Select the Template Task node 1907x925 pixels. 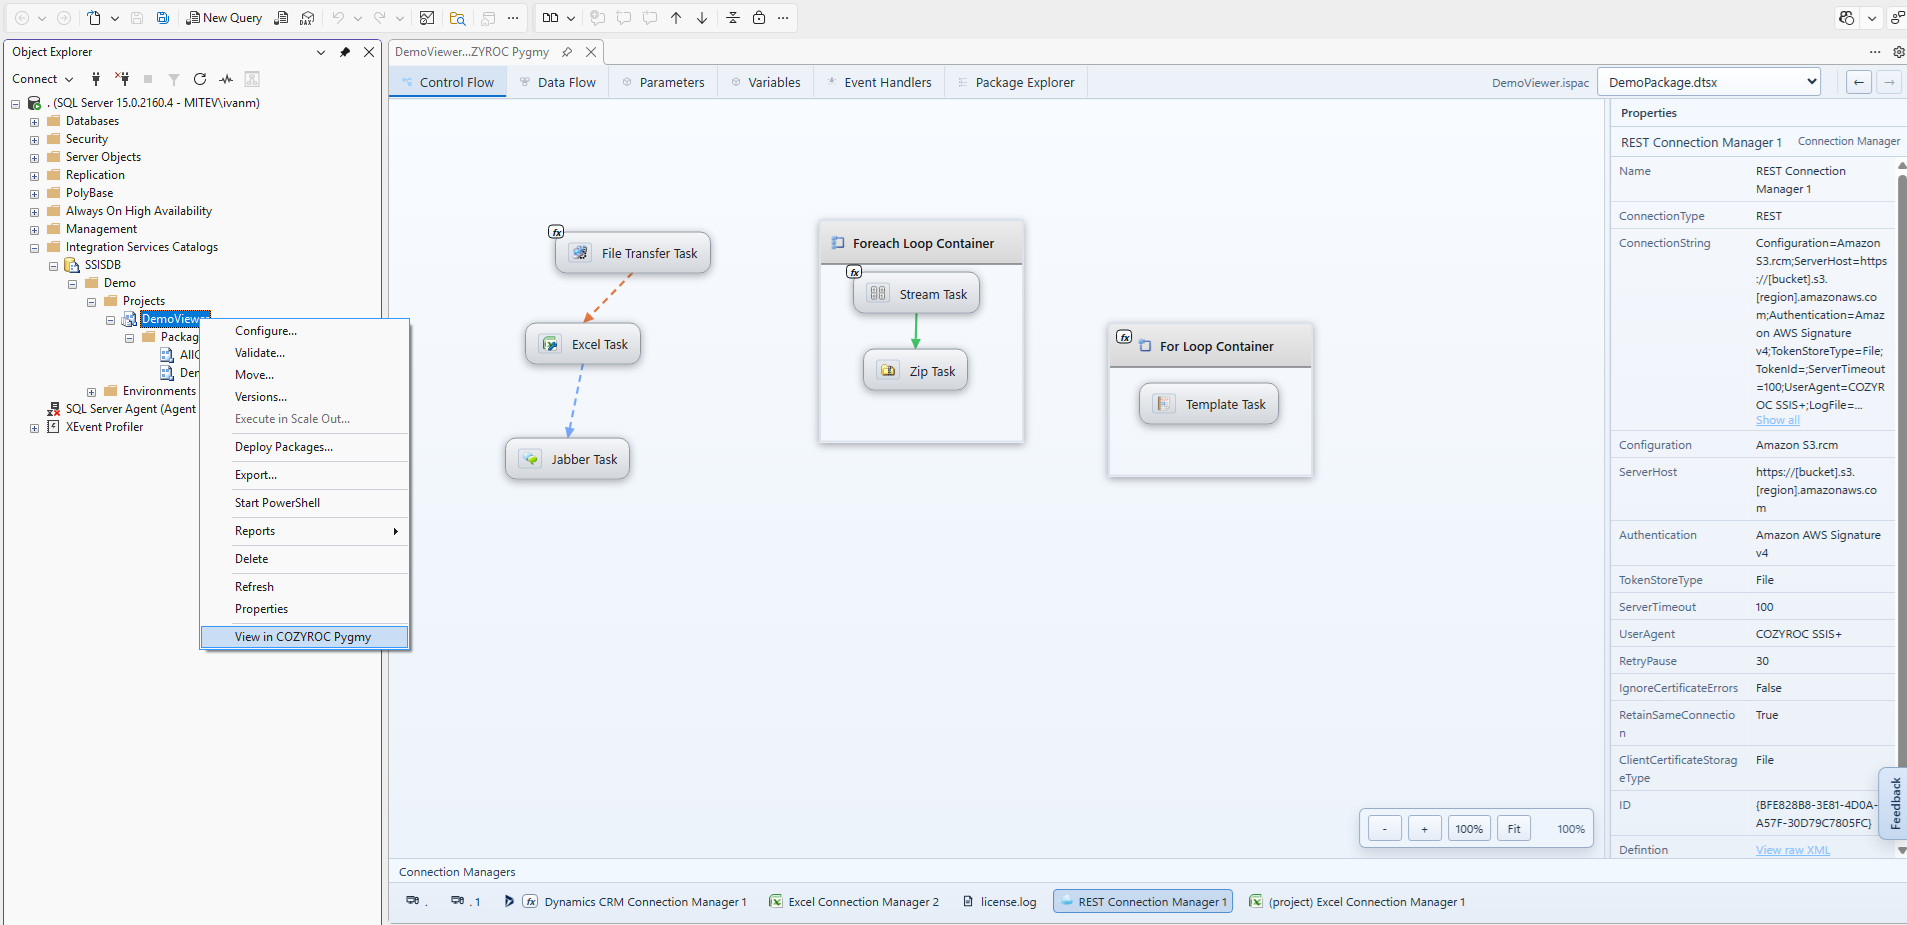1209,404
